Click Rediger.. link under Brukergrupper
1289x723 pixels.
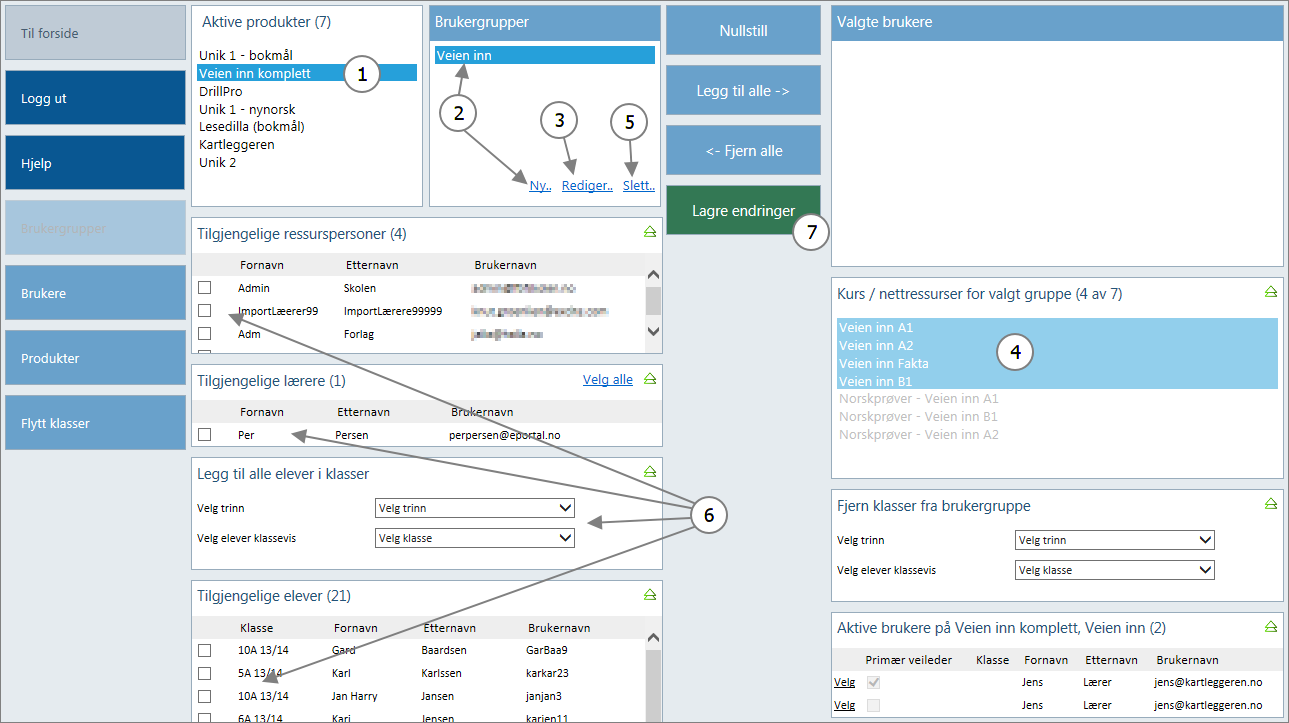(x=587, y=186)
